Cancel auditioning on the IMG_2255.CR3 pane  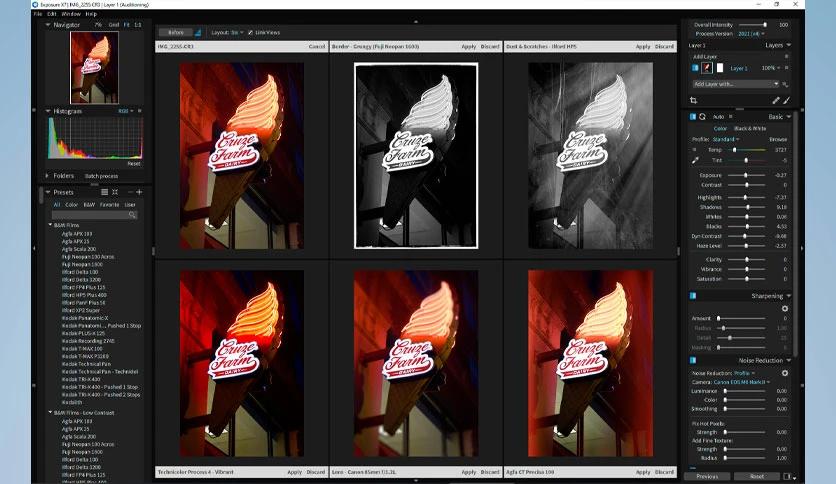317,46
